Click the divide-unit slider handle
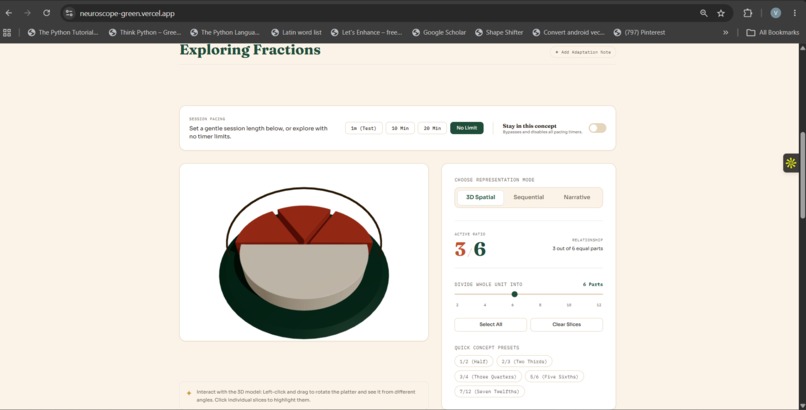The width and height of the screenshot is (806, 410). tap(514, 294)
